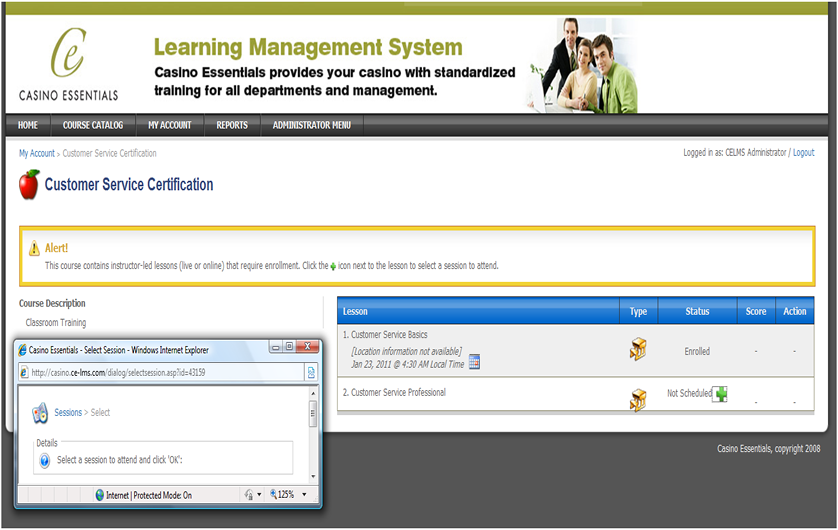
Task: Click the 'Learning Management System' banner heading
Action: [x=308, y=48]
